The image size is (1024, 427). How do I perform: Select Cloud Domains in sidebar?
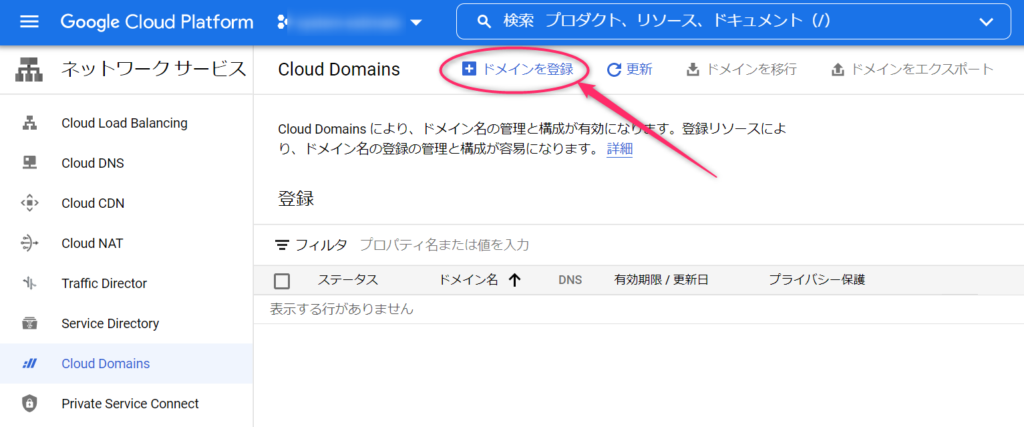pos(105,364)
